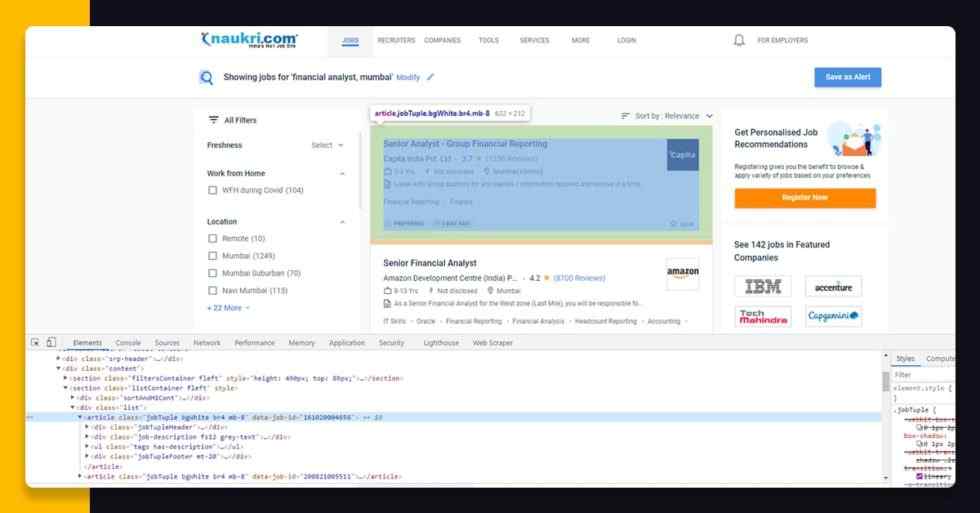Expand the jobTupleHeader div node
Viewport: 980px width, 513px height.
(86, 427)
